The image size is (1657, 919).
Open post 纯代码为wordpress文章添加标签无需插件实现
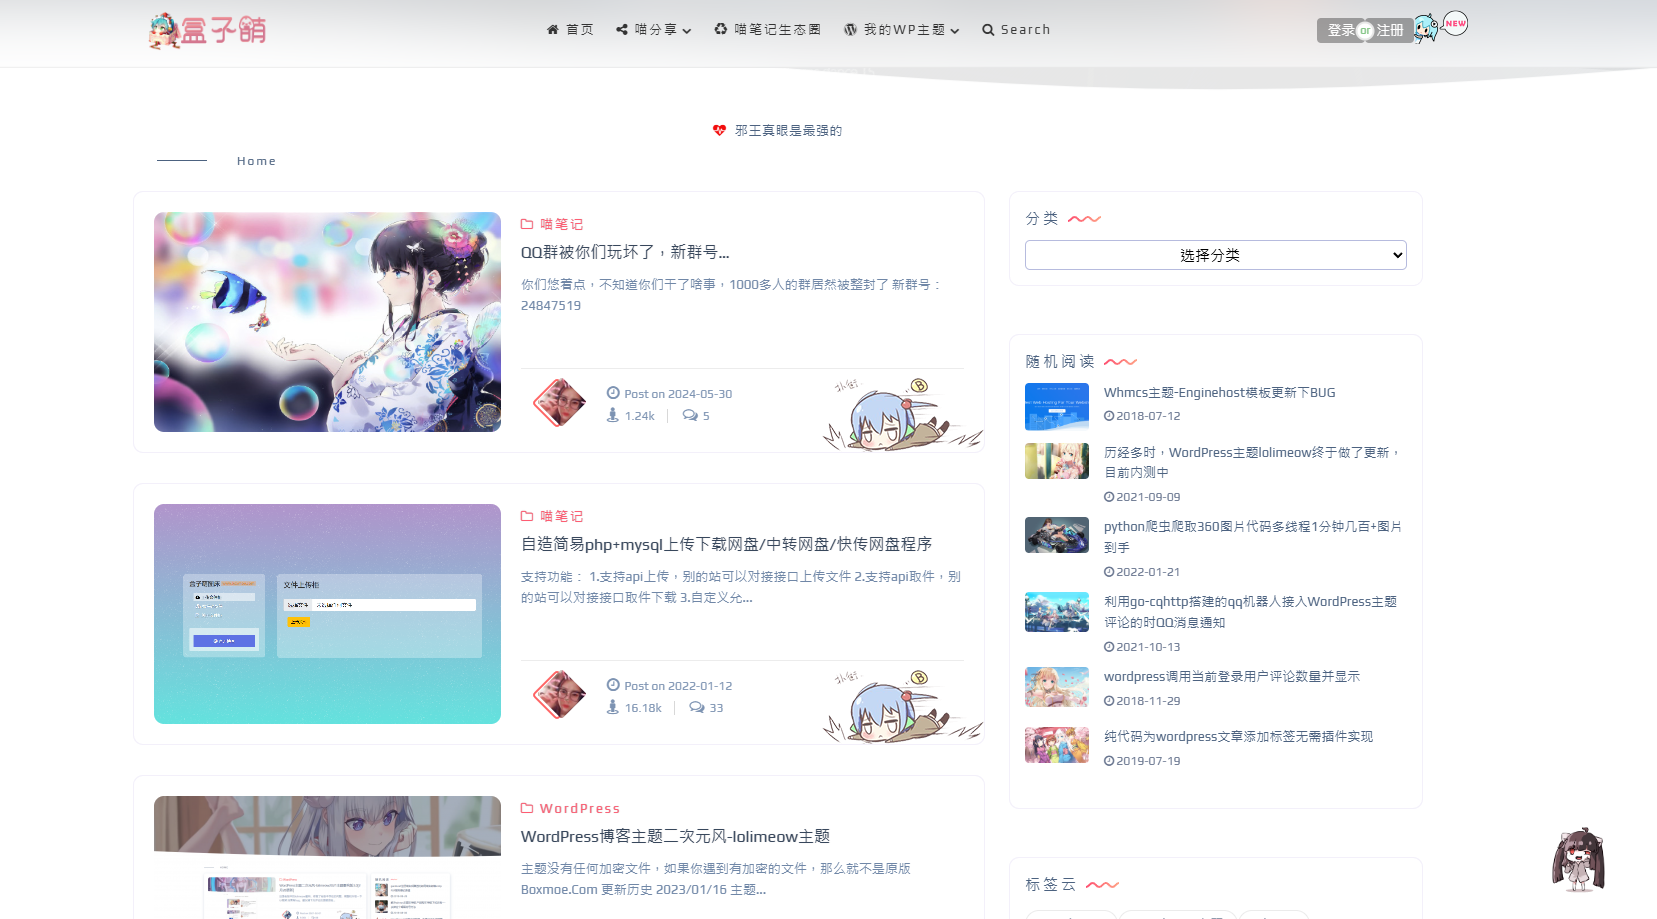(x=1238, y=737)
